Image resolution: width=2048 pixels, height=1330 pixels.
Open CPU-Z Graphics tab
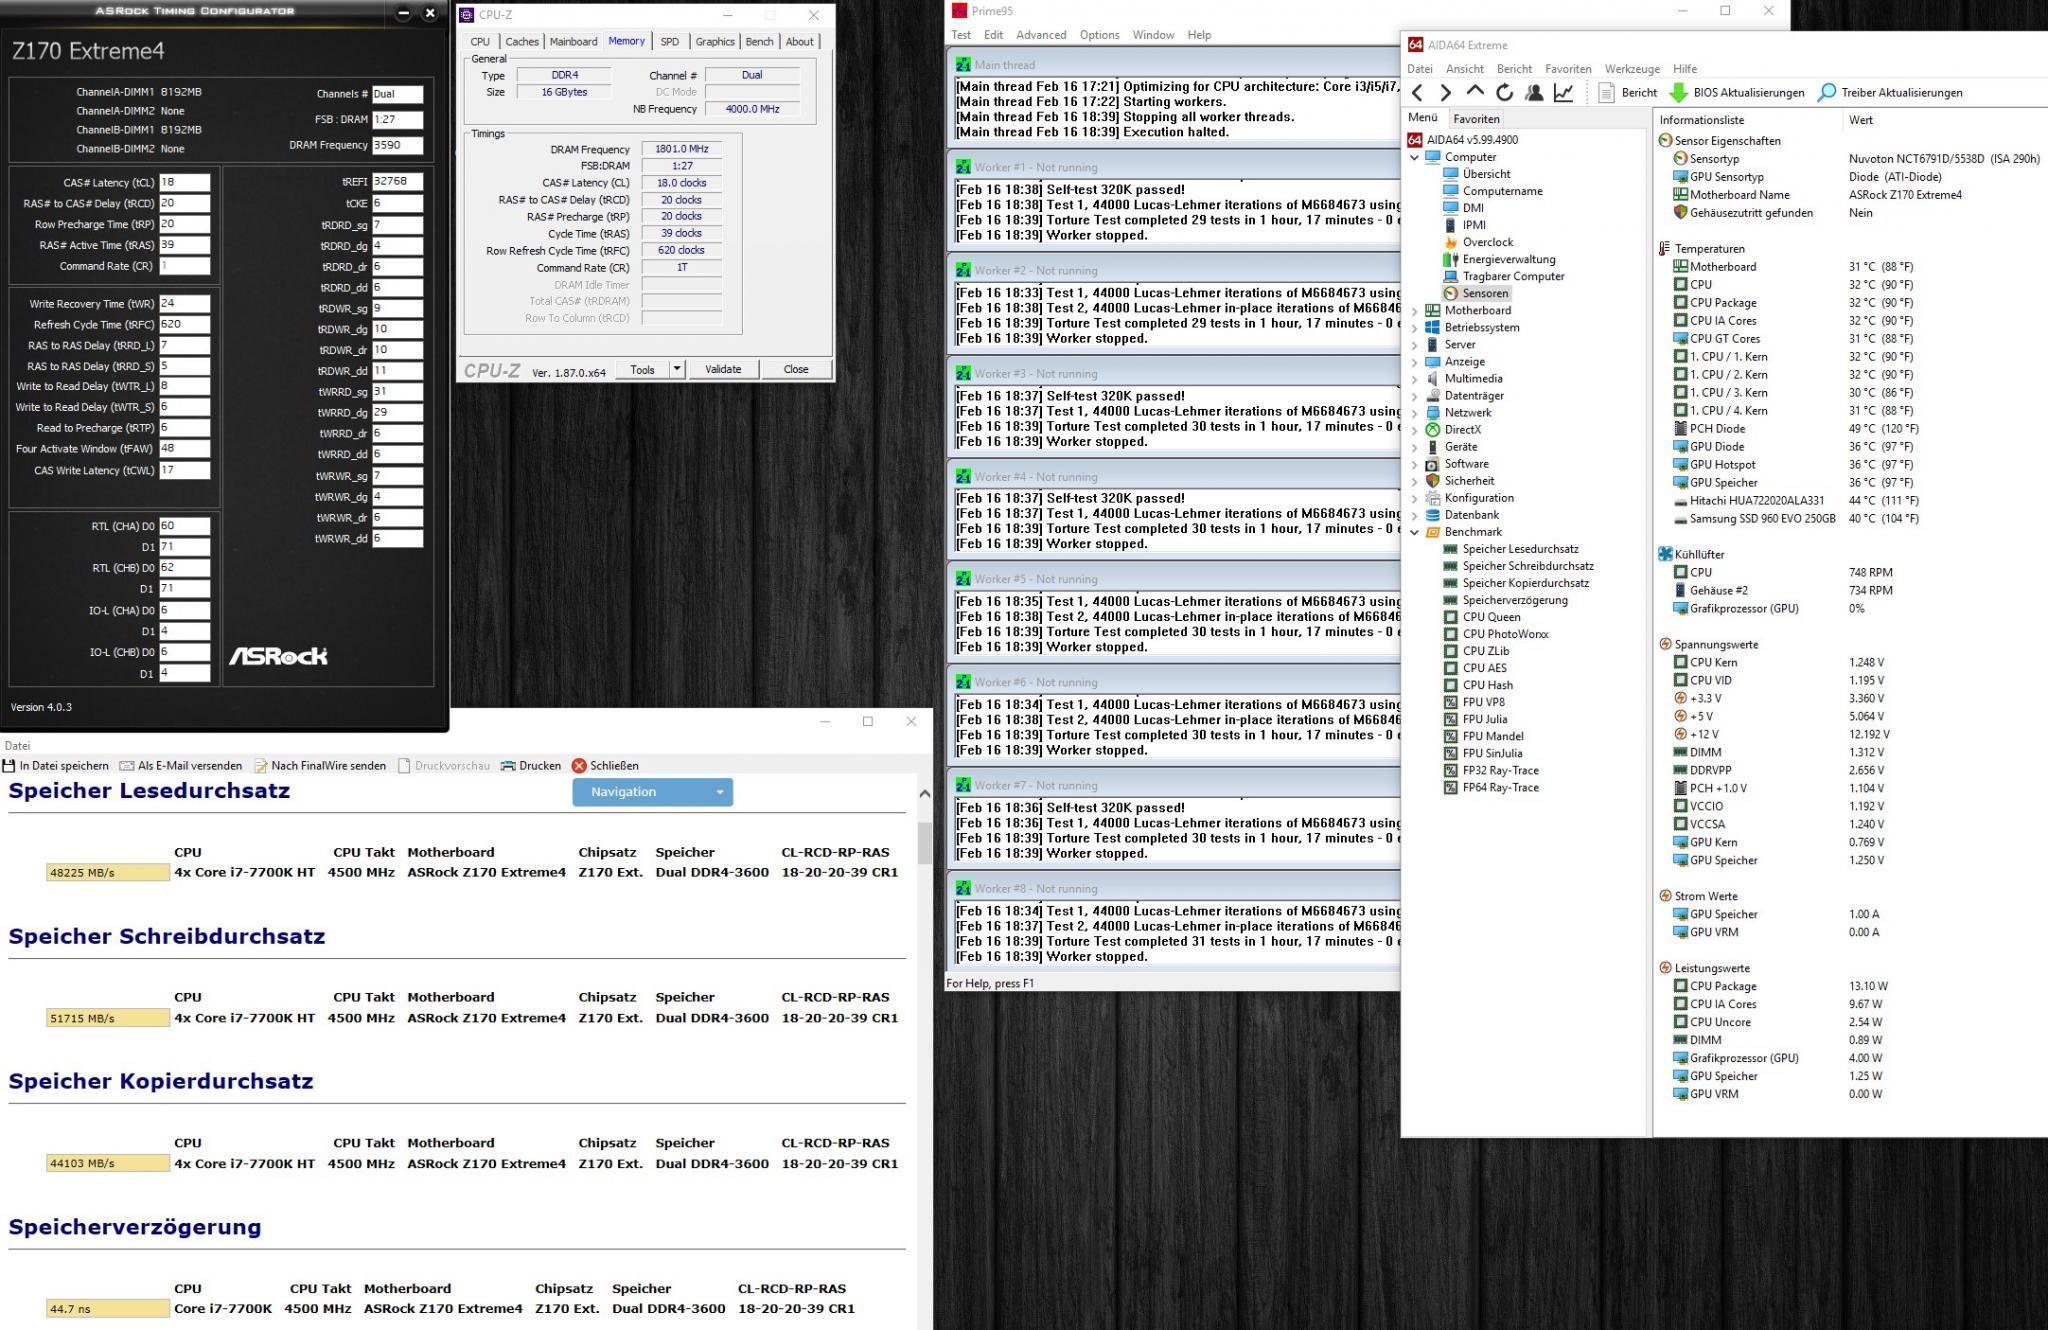pos(715,42)
